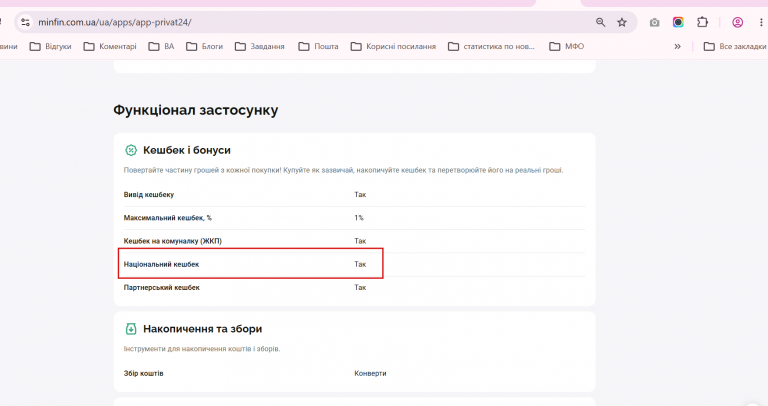Image resolution: width=768 pixels, height=406 pixels.
Task: Show hidden bookmarks with double-chevron
Action: (677, 47)
